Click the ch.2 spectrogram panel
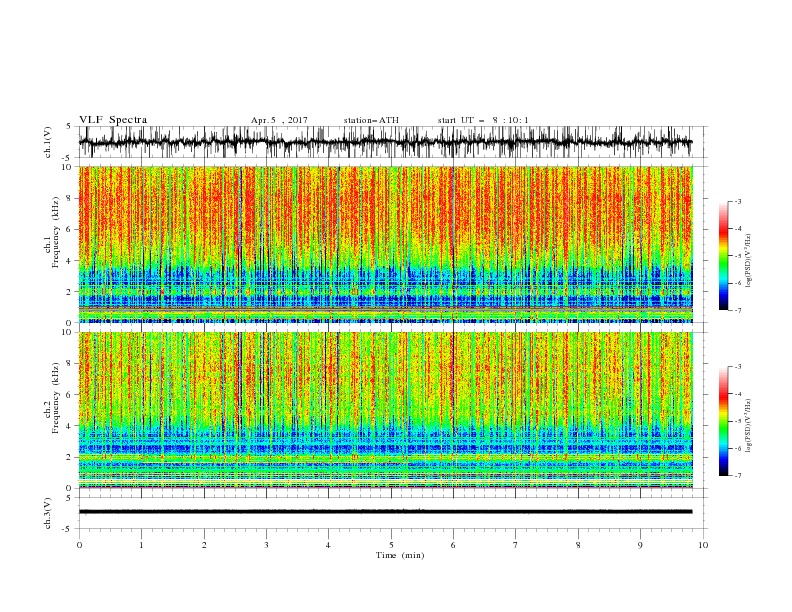The width and height of the screenshot is (792, 612). coord(386,410)
